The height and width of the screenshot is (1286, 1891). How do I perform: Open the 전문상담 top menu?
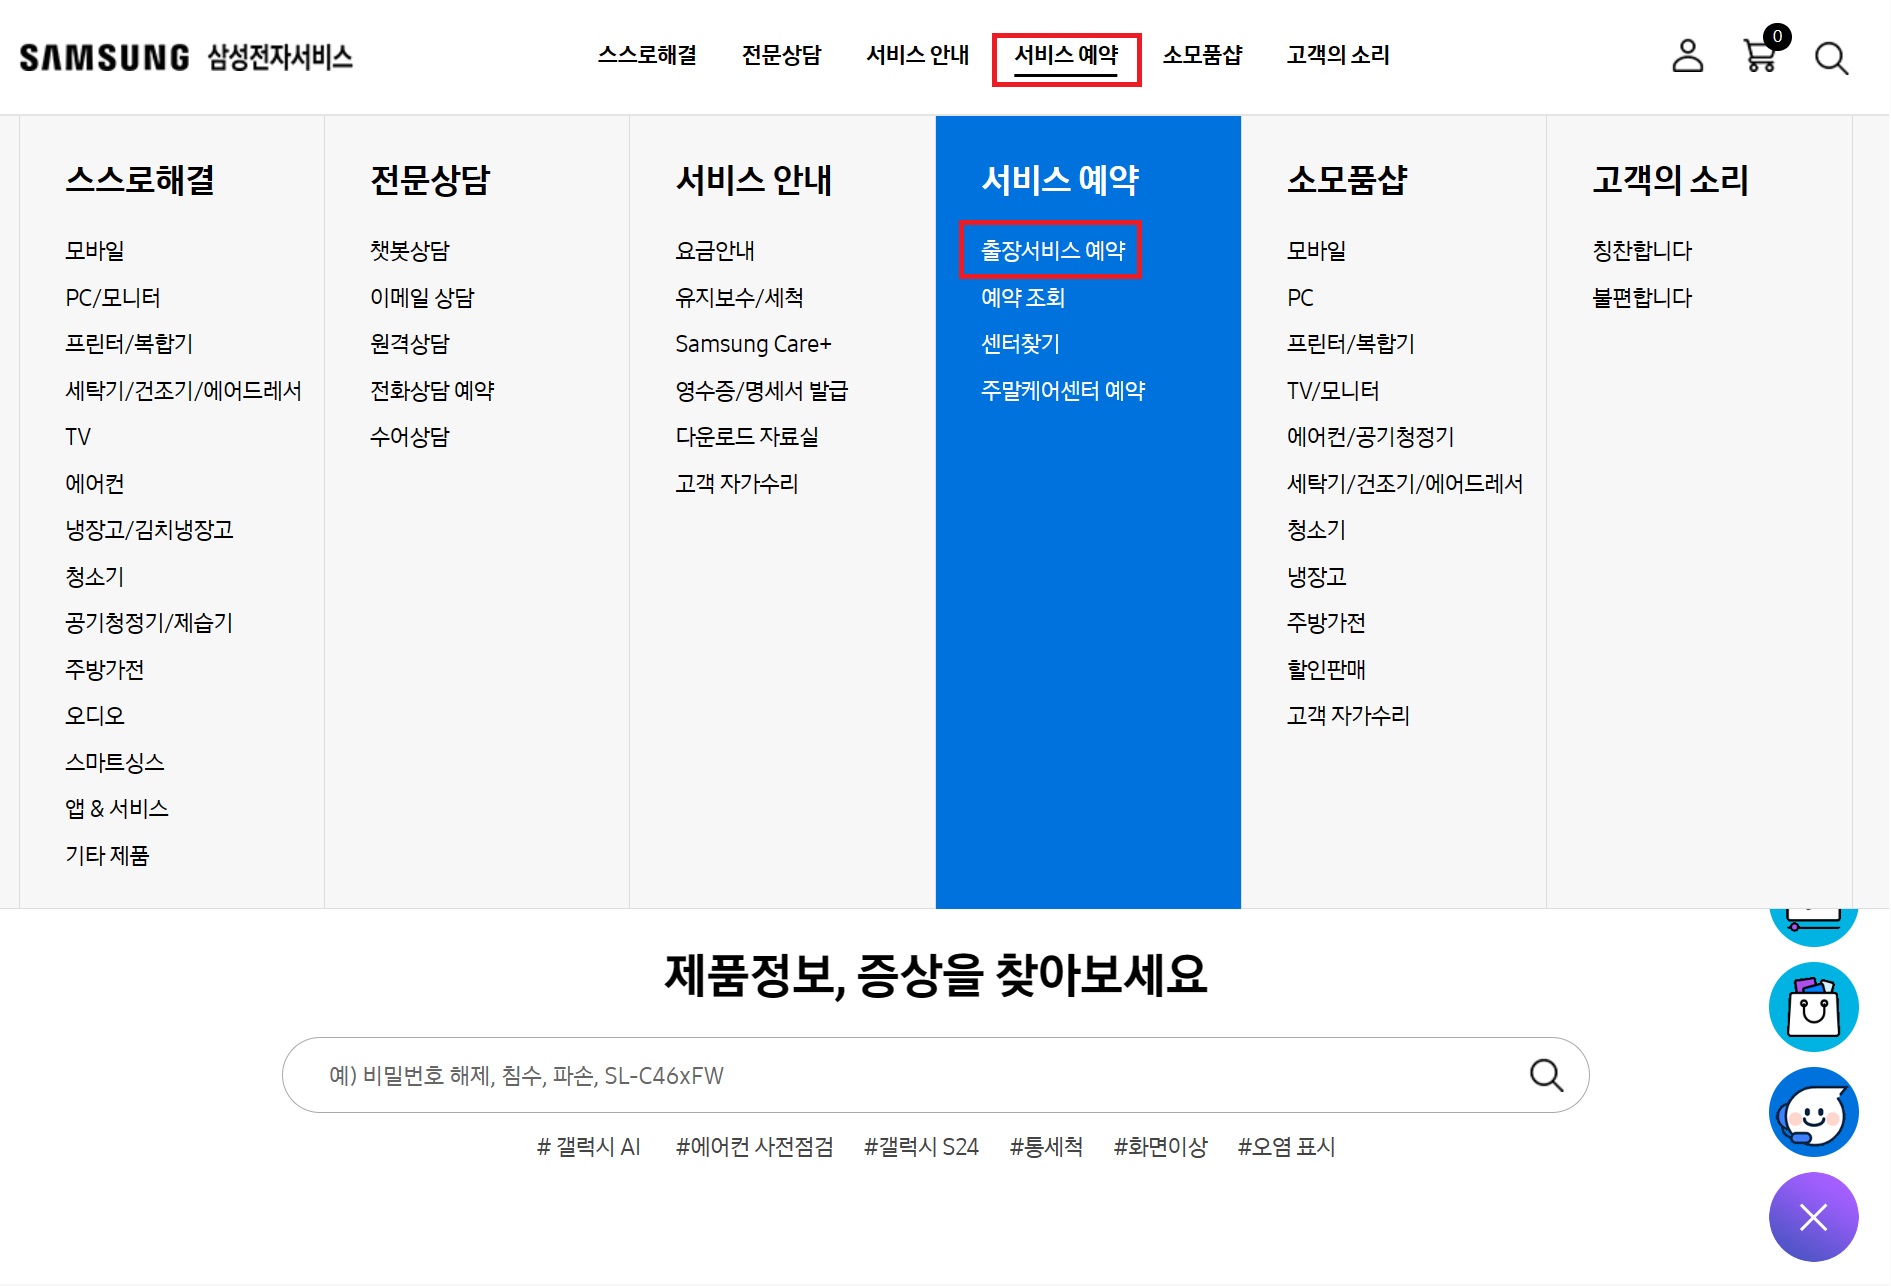coord(782,55)
